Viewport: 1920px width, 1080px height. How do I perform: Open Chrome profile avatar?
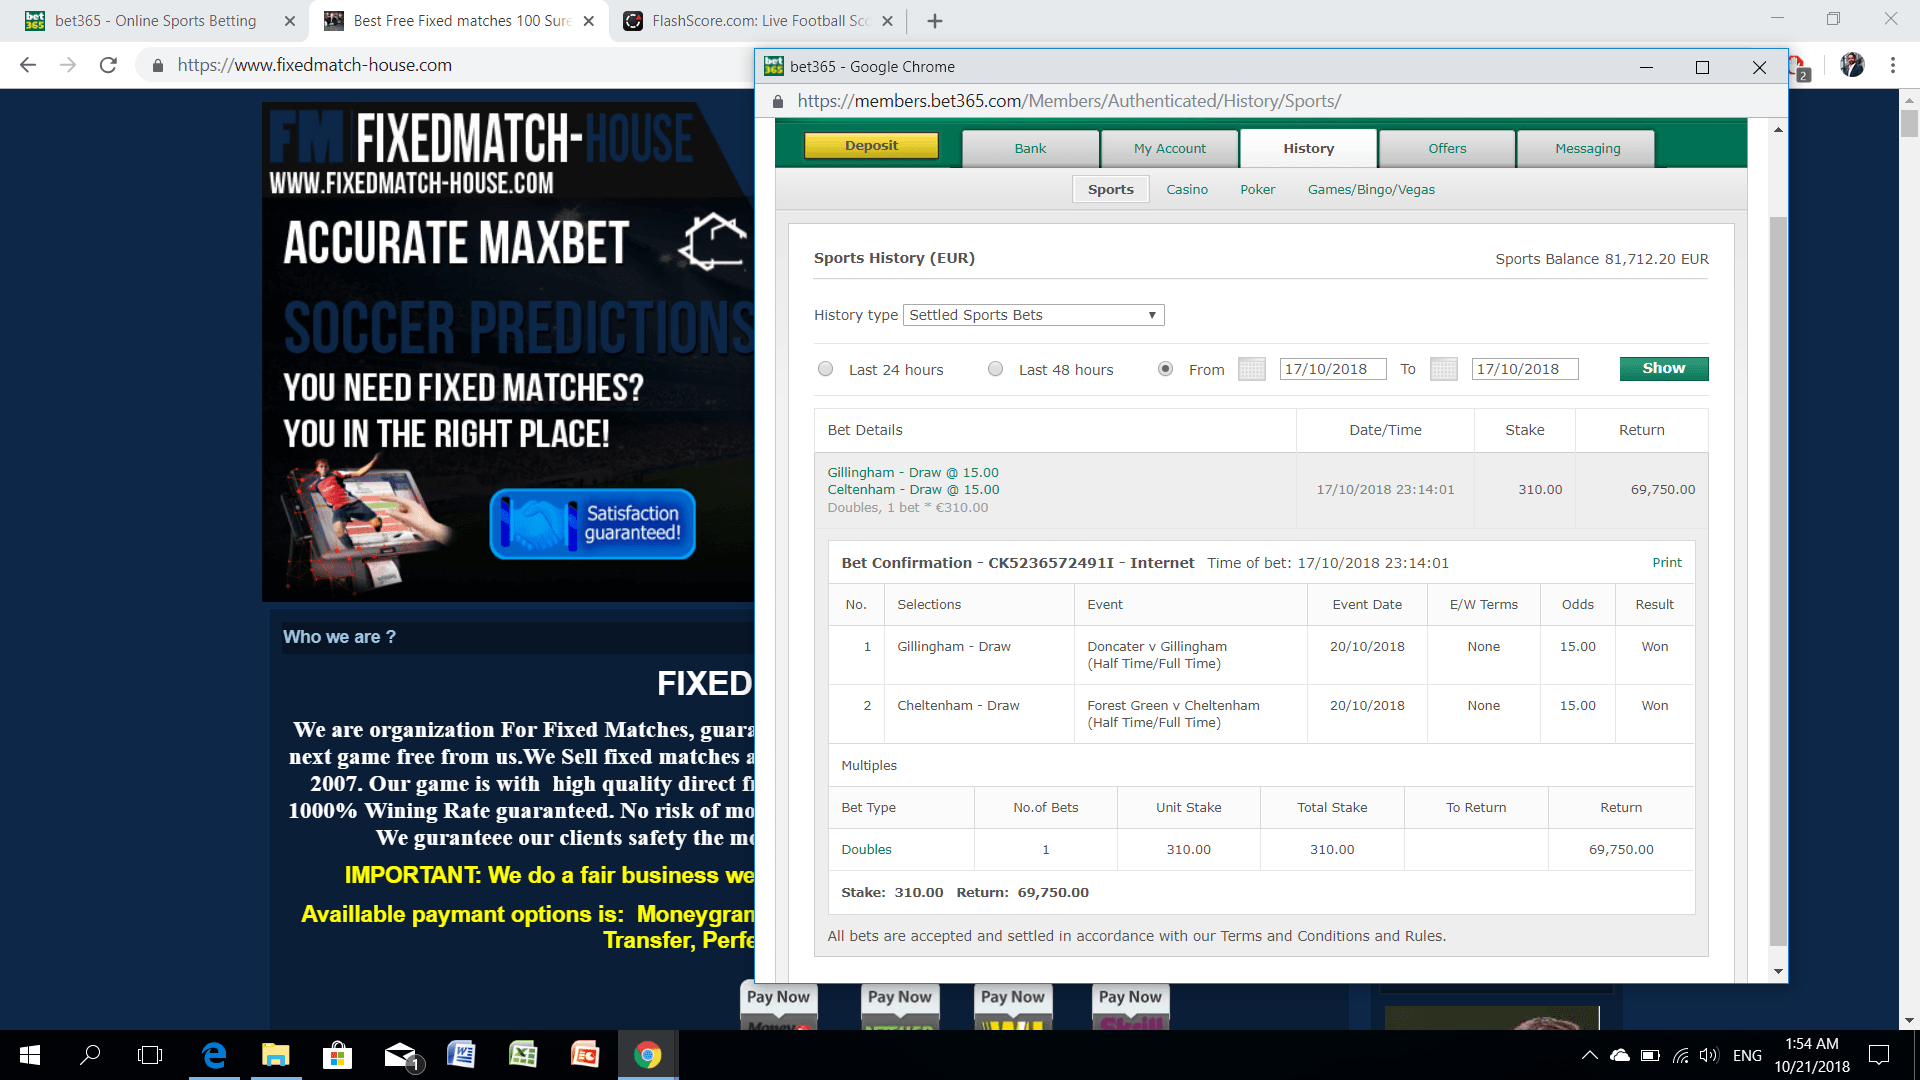pyautogui.click(x=1852, y=65)
